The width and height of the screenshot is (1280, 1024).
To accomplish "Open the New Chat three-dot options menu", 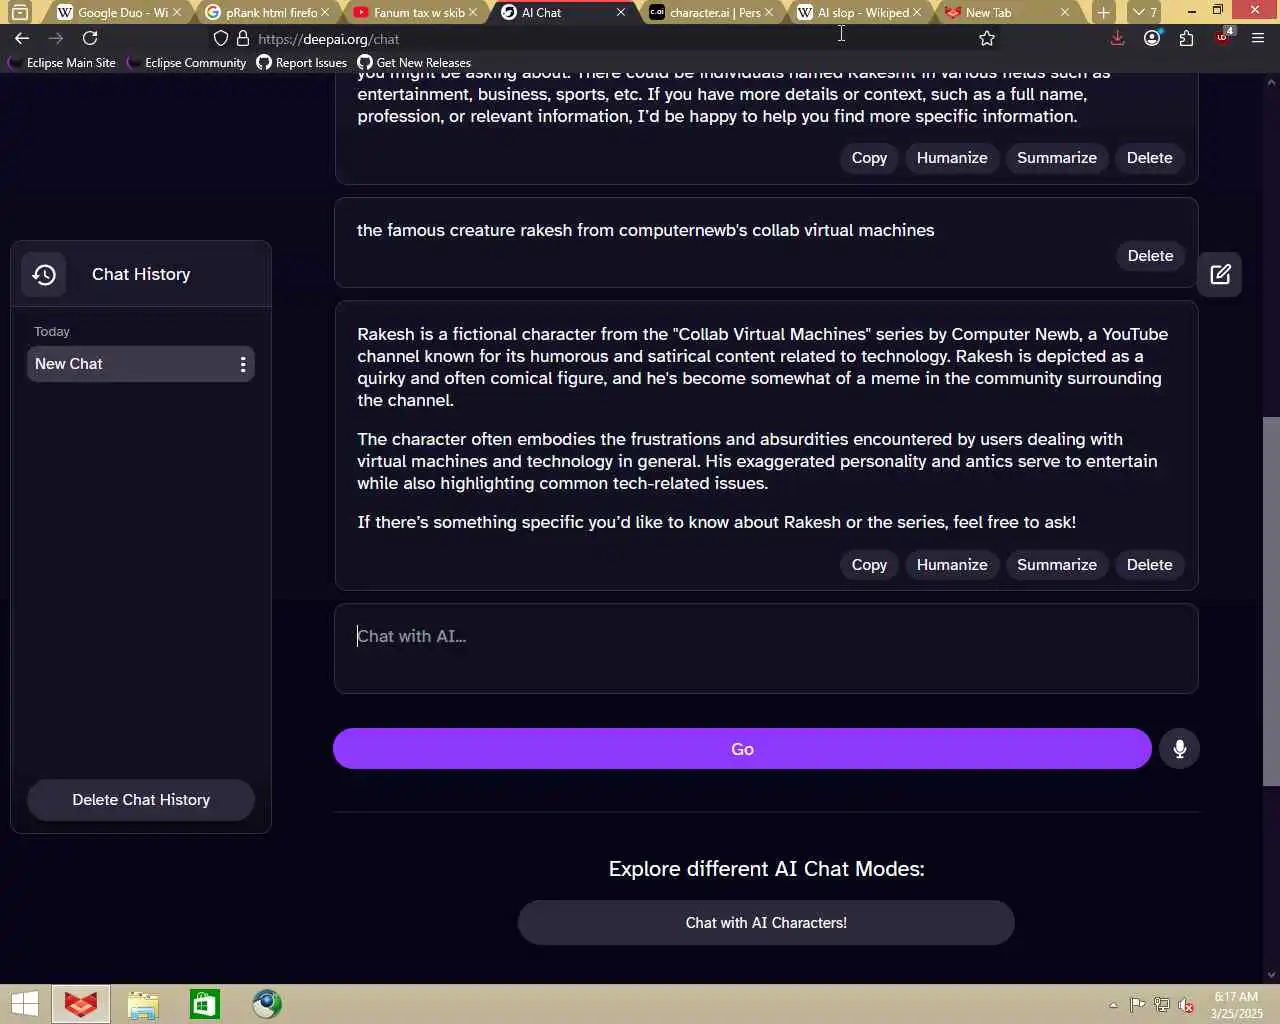I will (243, 364).
